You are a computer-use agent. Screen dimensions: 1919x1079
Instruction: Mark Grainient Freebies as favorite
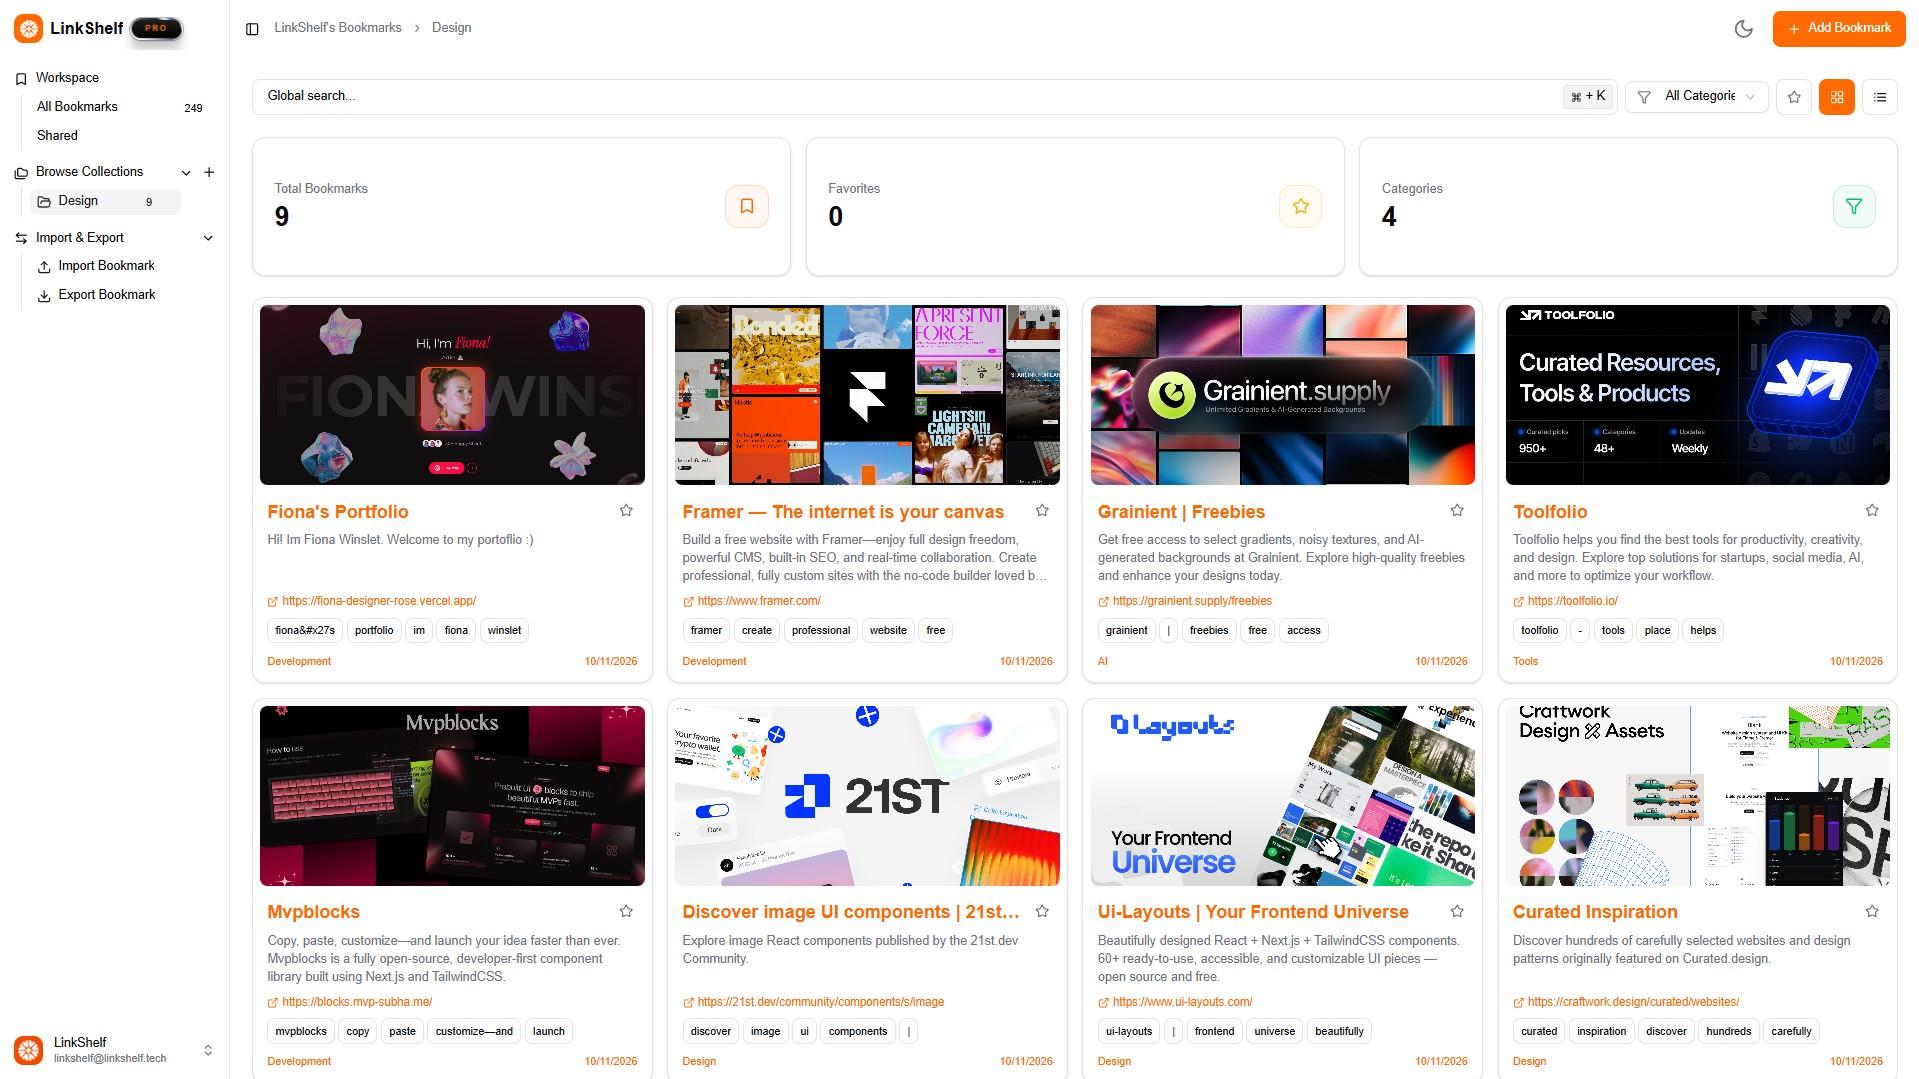pyautogui.click(x=1457, y=511)
